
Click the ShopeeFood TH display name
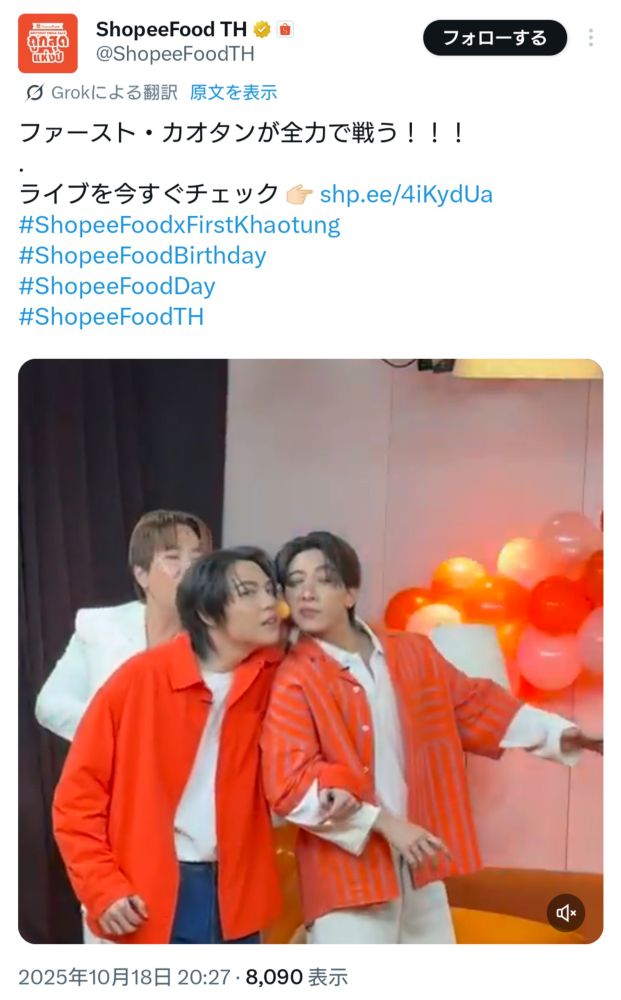[171, 29]
